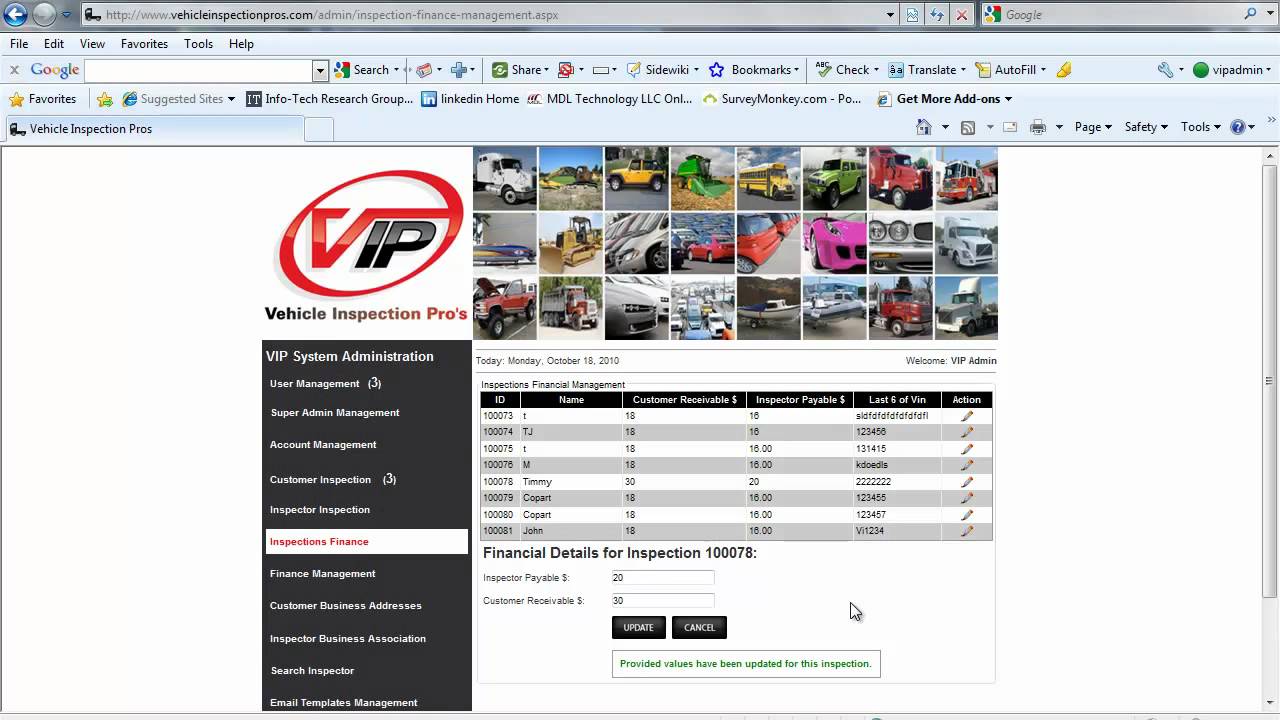Open the SurveyMonkey favorites link
Viewport: 1280px width, 720px height.
[x=782, y=99]
